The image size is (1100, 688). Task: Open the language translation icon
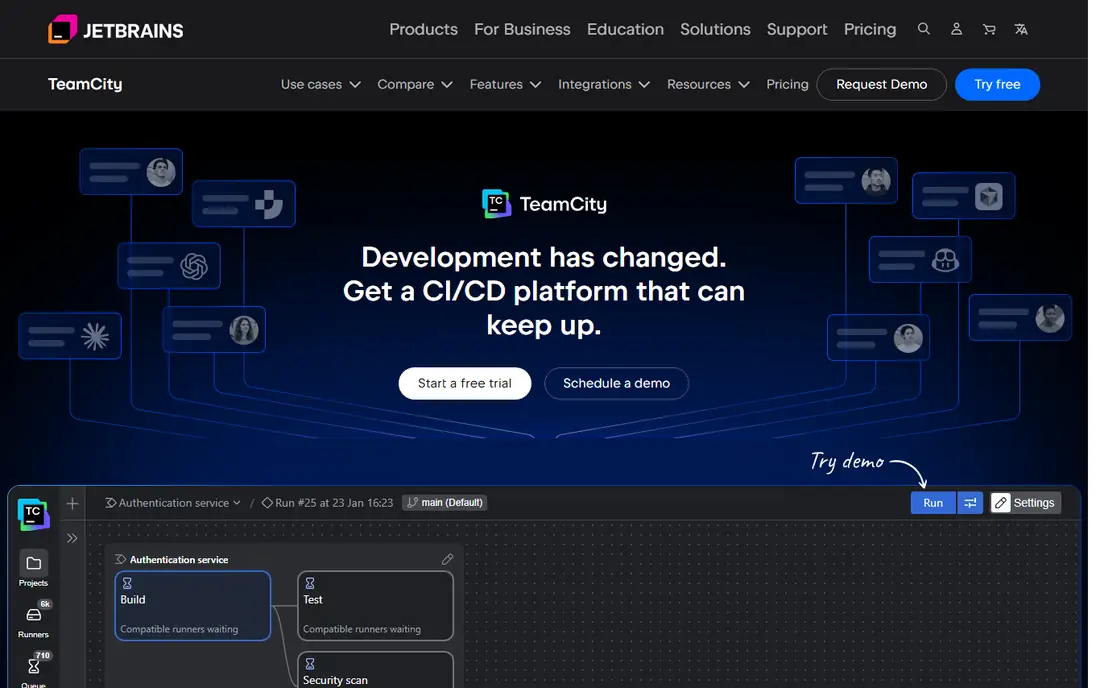[1021, 29]
